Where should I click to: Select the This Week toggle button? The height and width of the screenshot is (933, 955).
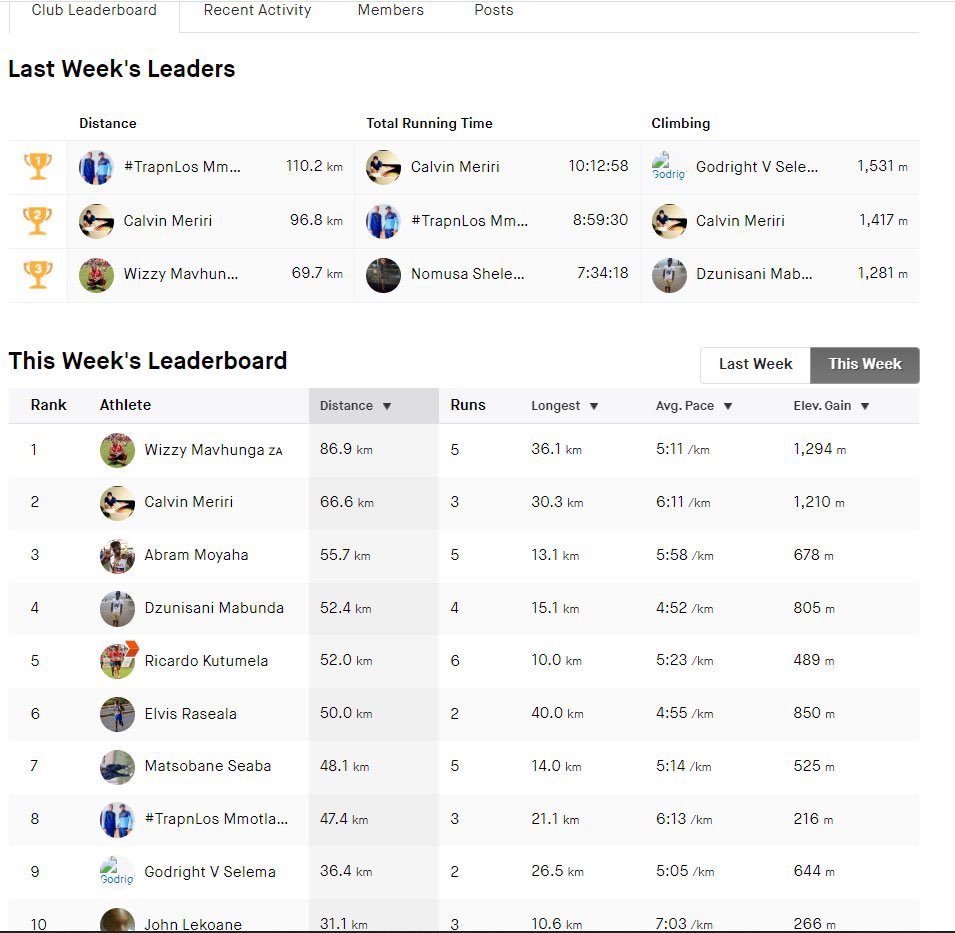(x=865, y=364)
